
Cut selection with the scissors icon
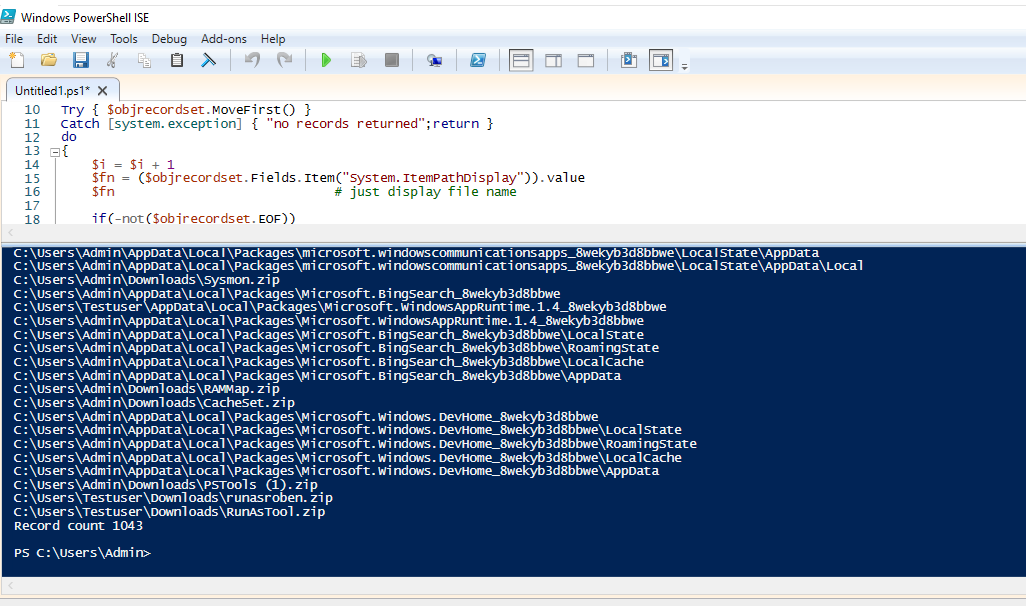(113, 61)
